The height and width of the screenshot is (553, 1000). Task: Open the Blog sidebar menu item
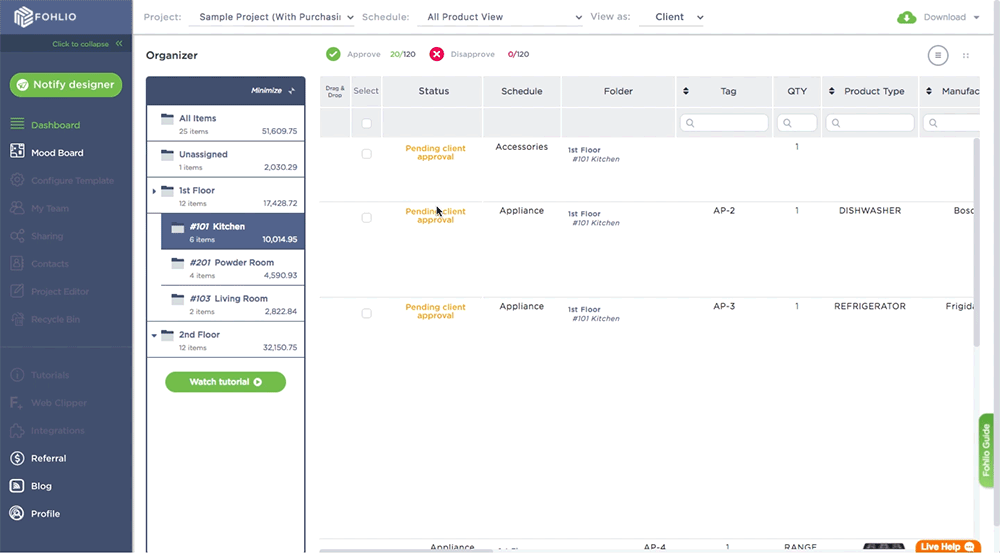pos(41,486)
